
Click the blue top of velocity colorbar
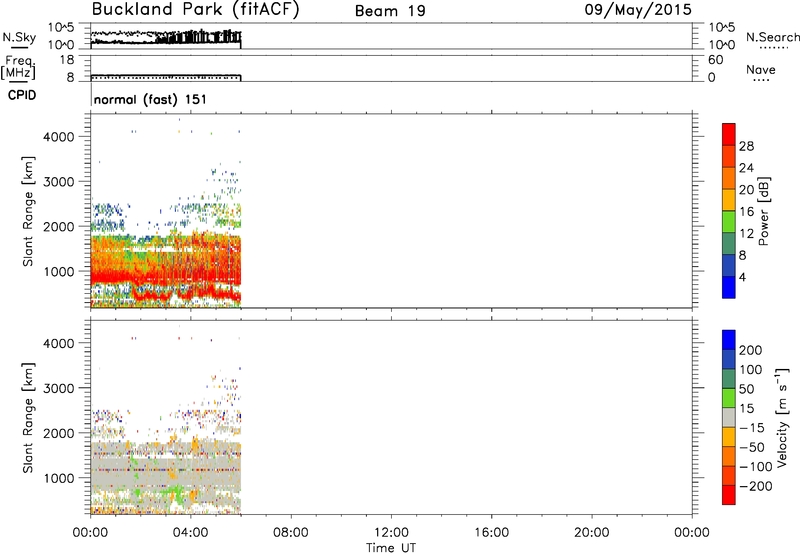click(729, 340)
